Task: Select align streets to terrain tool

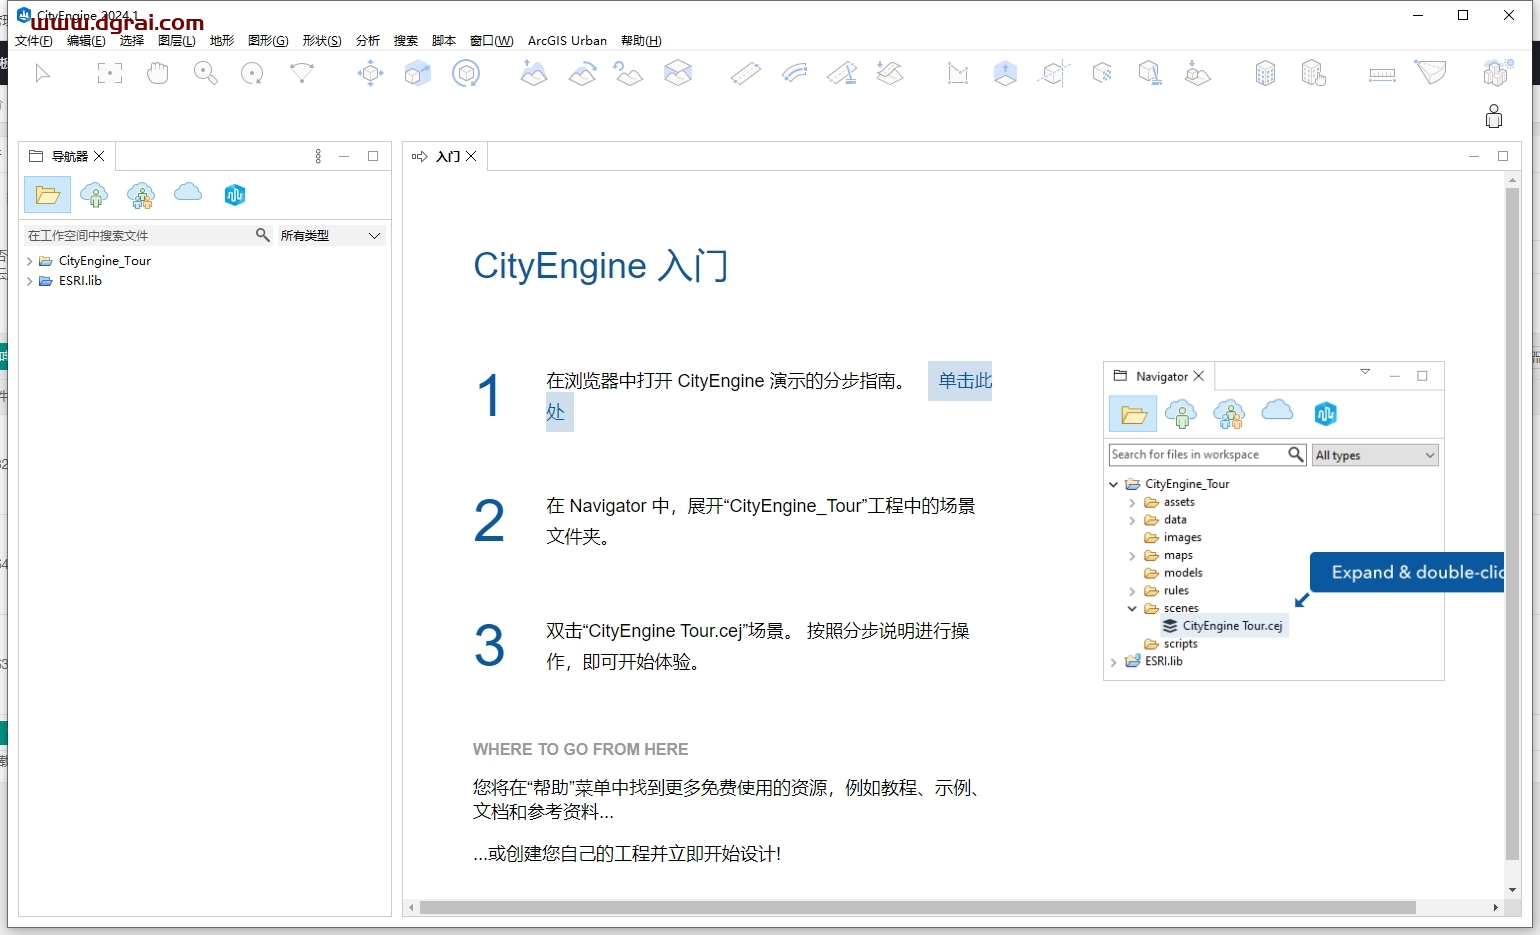Action: point(890,73)
